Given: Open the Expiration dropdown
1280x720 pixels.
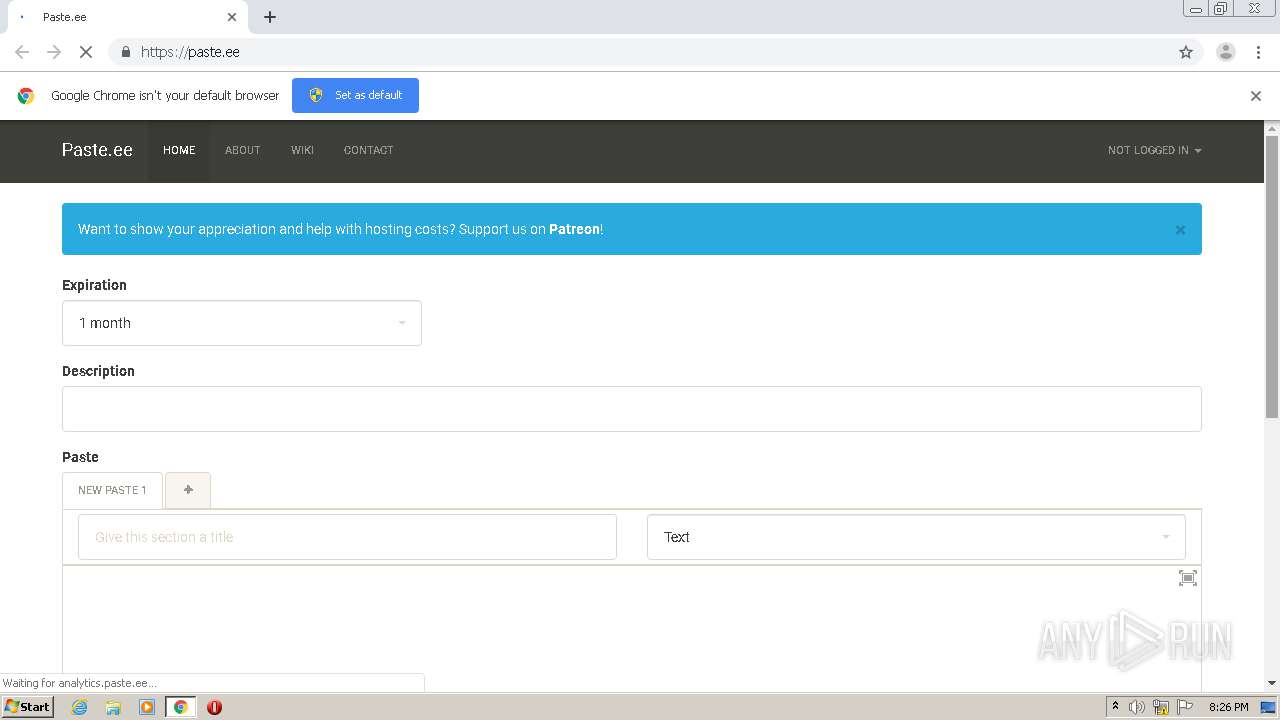Looking at the screenshot, I should [242, 323].
